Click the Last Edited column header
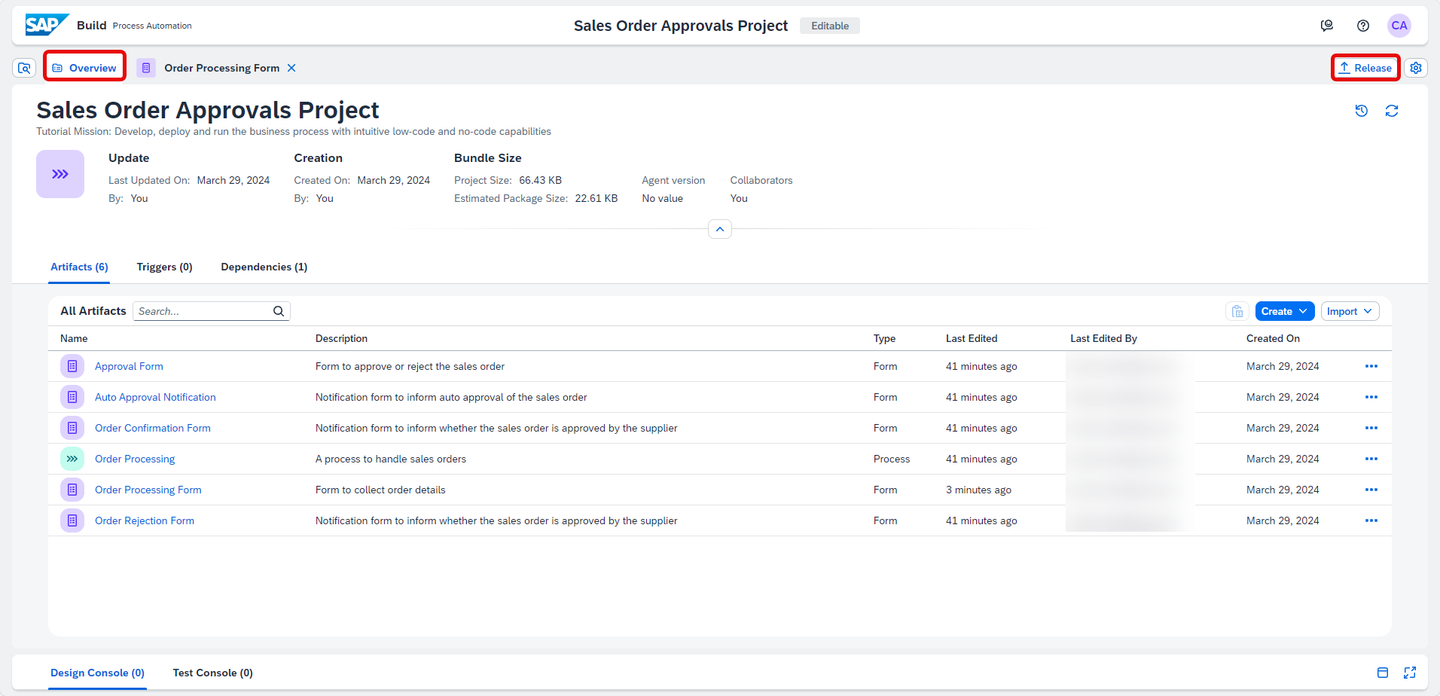This screenshot has height=696, width=1440. pos(971,339)
